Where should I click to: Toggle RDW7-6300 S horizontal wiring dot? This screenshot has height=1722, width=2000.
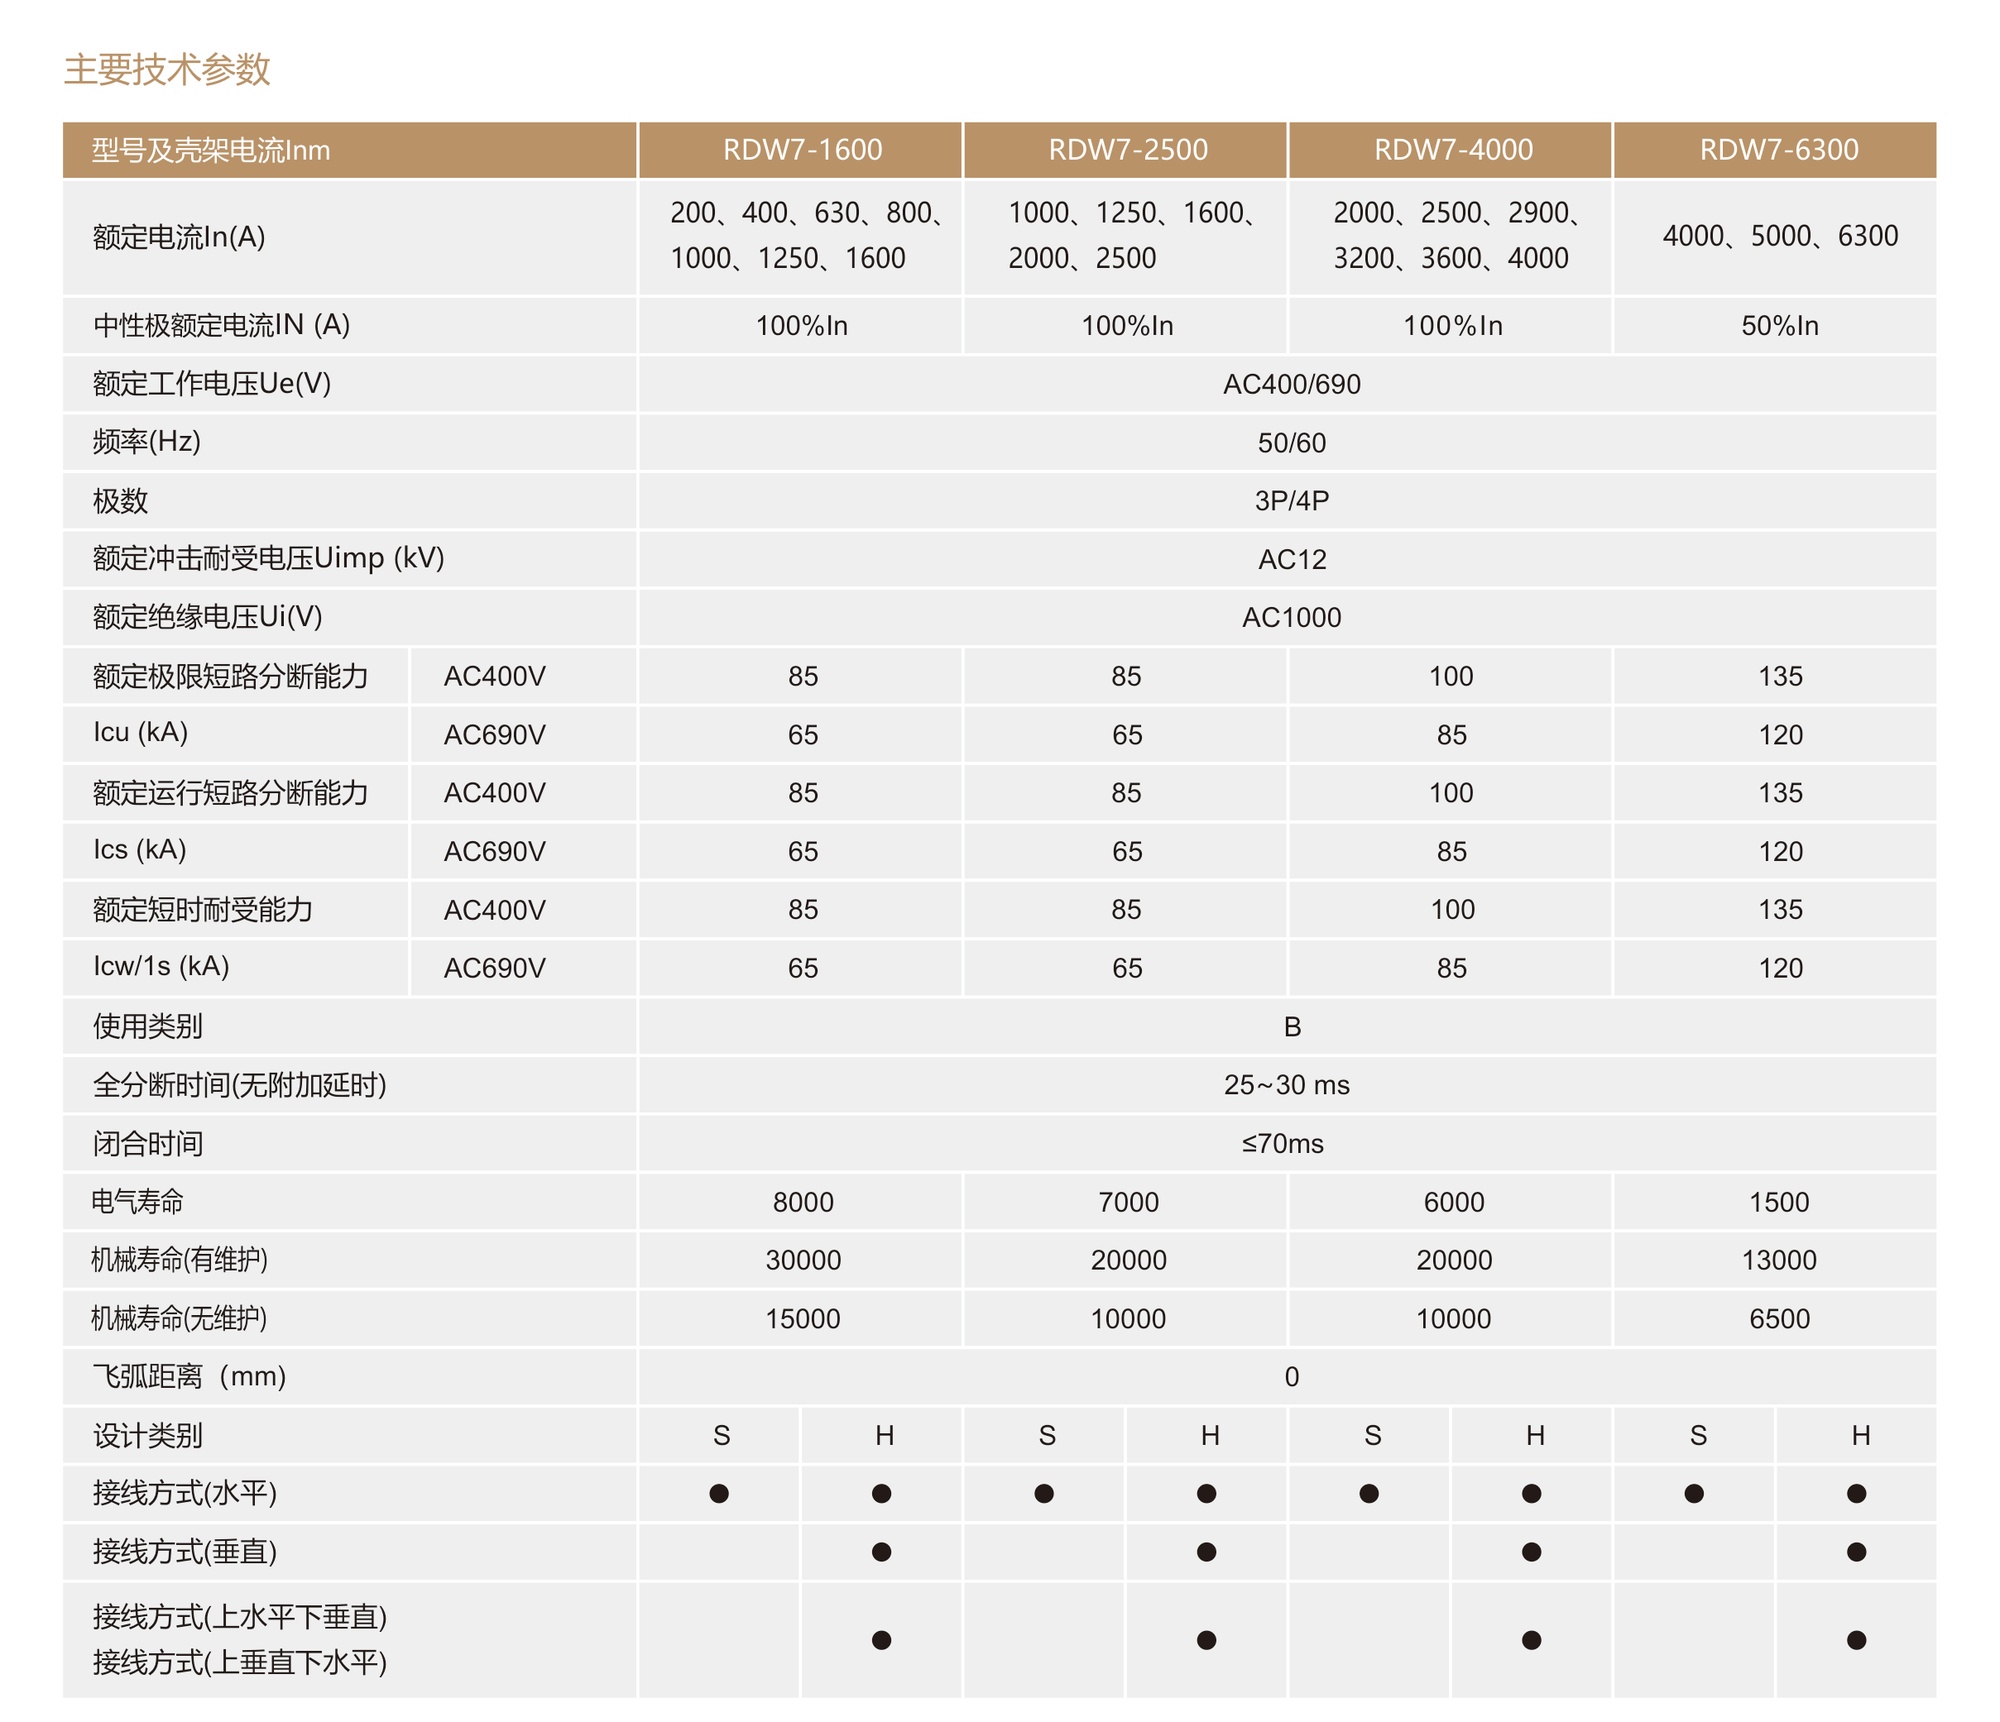click(1695, 1492)
